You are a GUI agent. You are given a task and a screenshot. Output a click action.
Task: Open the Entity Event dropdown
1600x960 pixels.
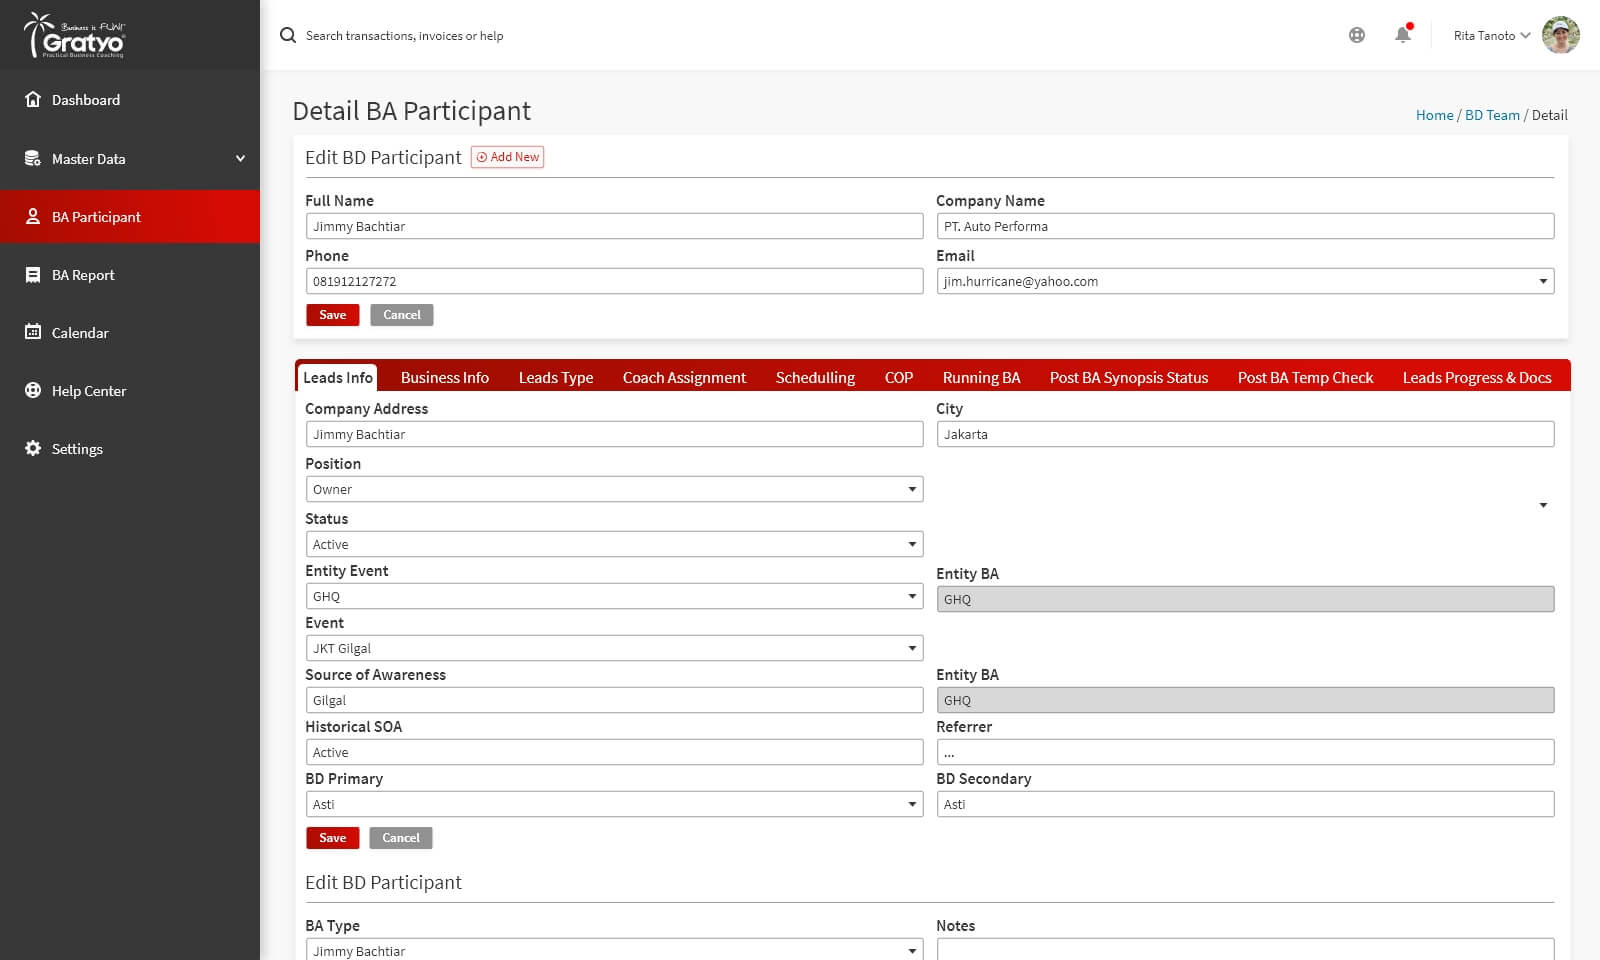coord(613,596)
